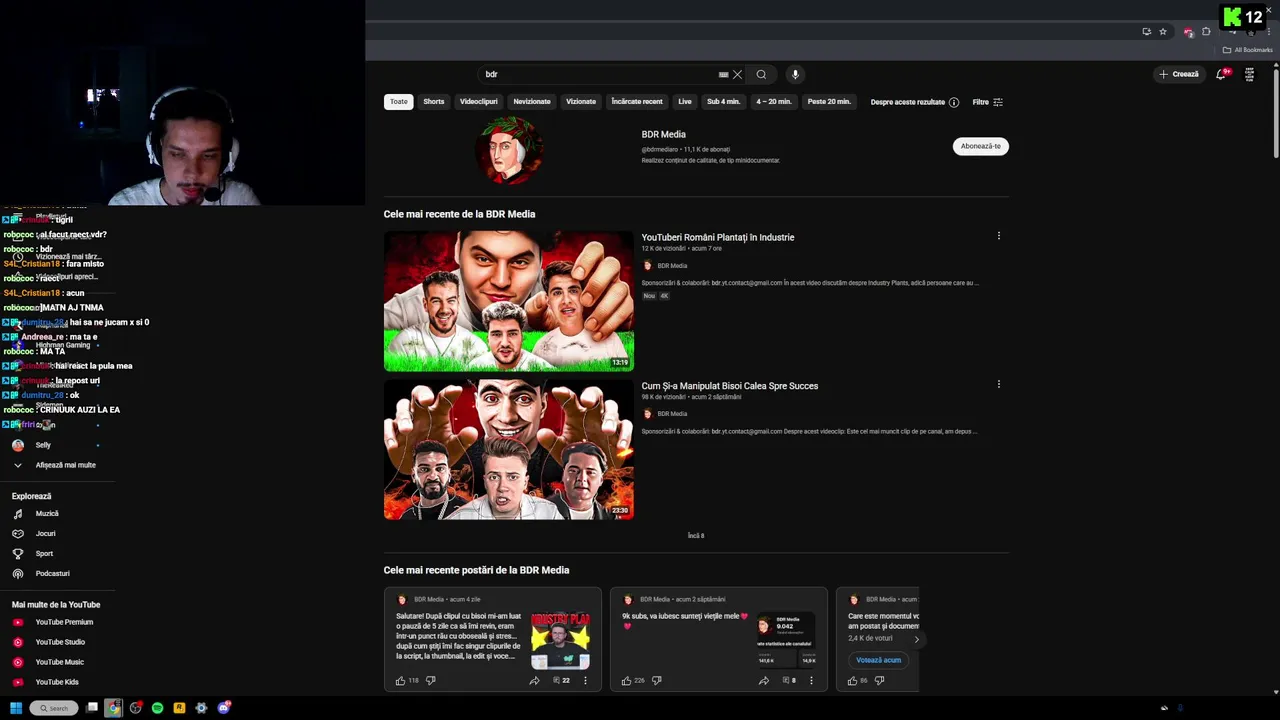This screenshot has width=1280, height=720.
Task: Subscribe with the Abonează-te button
Action: point(980,146)
